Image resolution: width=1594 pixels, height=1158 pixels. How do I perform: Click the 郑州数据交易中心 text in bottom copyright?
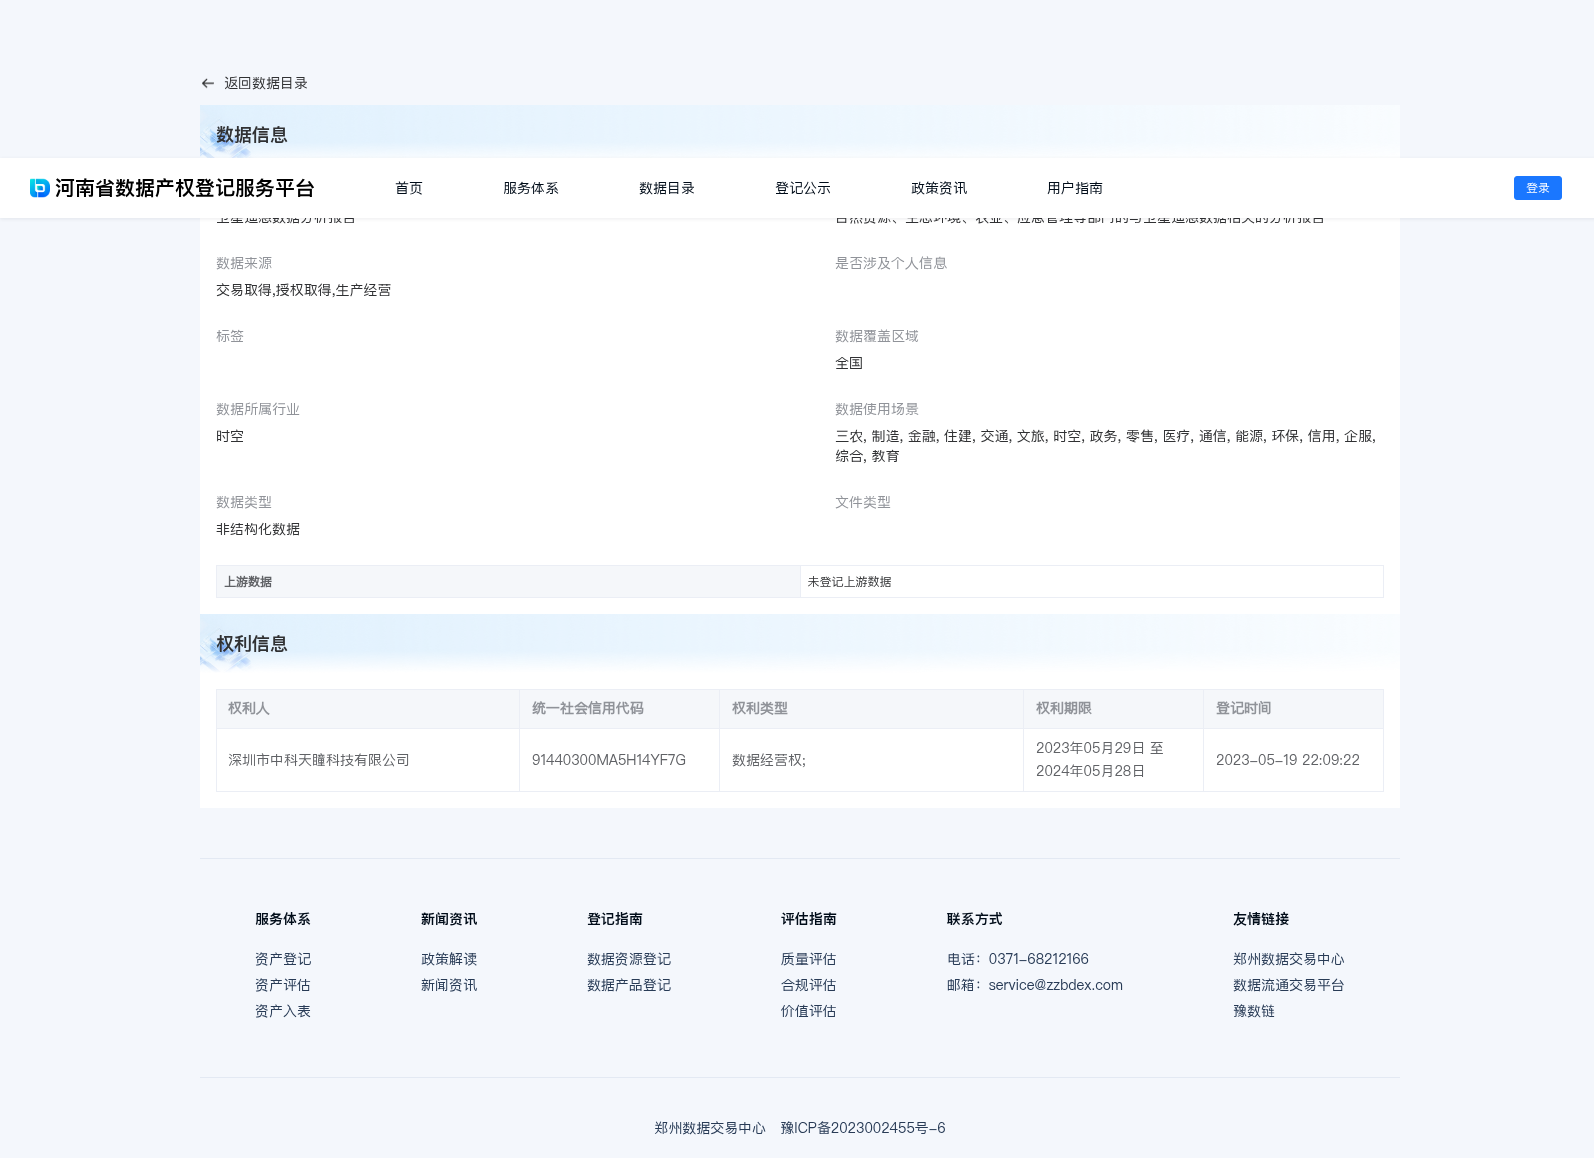pyautogui.click(x=710, y=1128)
